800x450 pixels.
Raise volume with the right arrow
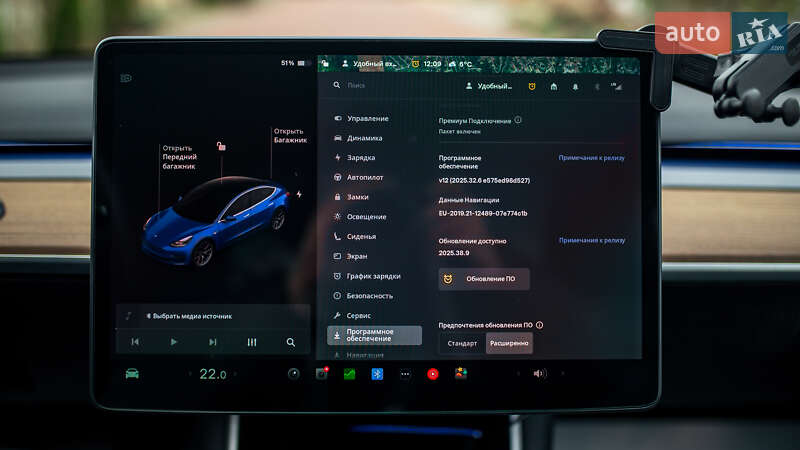(563, 374)
